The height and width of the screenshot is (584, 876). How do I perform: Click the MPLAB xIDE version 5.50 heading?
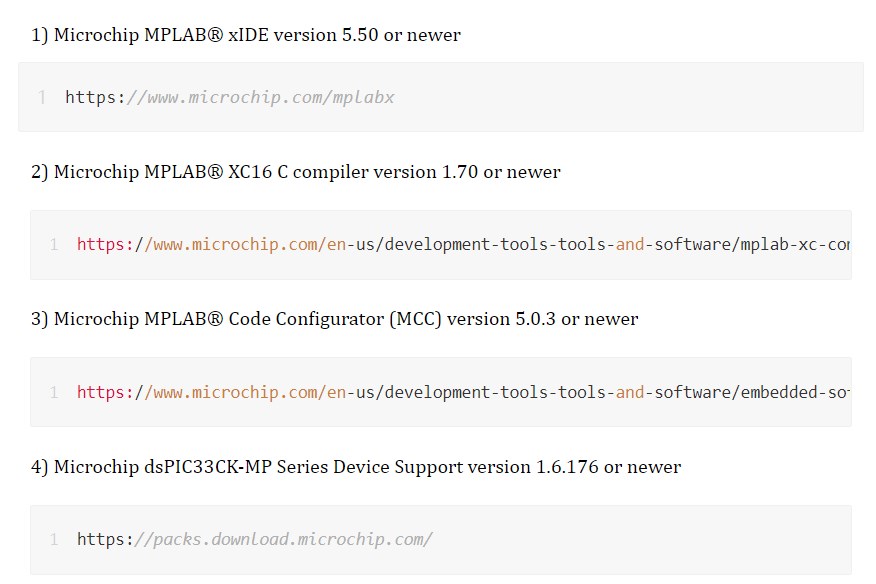(x=246, y=35)
